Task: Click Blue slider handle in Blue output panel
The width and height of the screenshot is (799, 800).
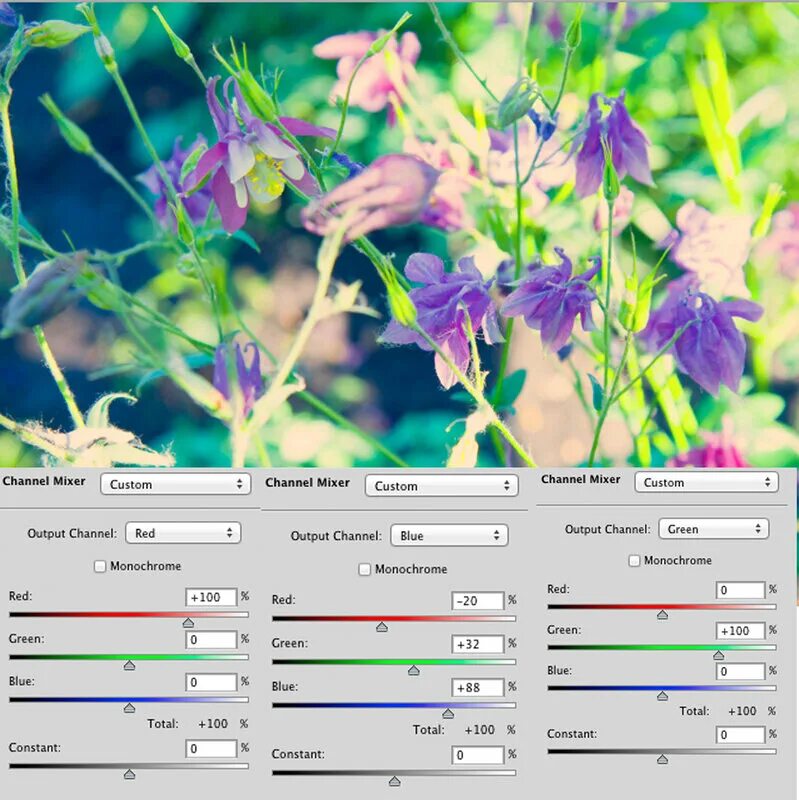Action: click(x=448, y=714)
